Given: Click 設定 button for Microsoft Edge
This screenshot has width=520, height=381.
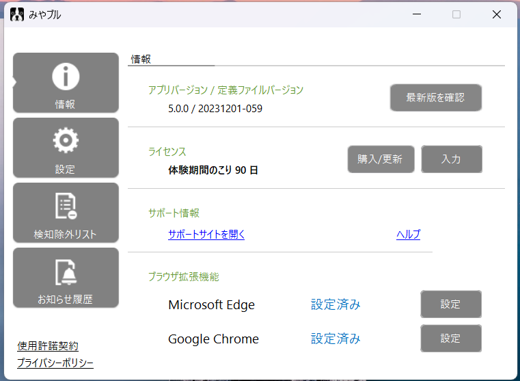Looking at the screenshot, I should [x=451, y=304].
